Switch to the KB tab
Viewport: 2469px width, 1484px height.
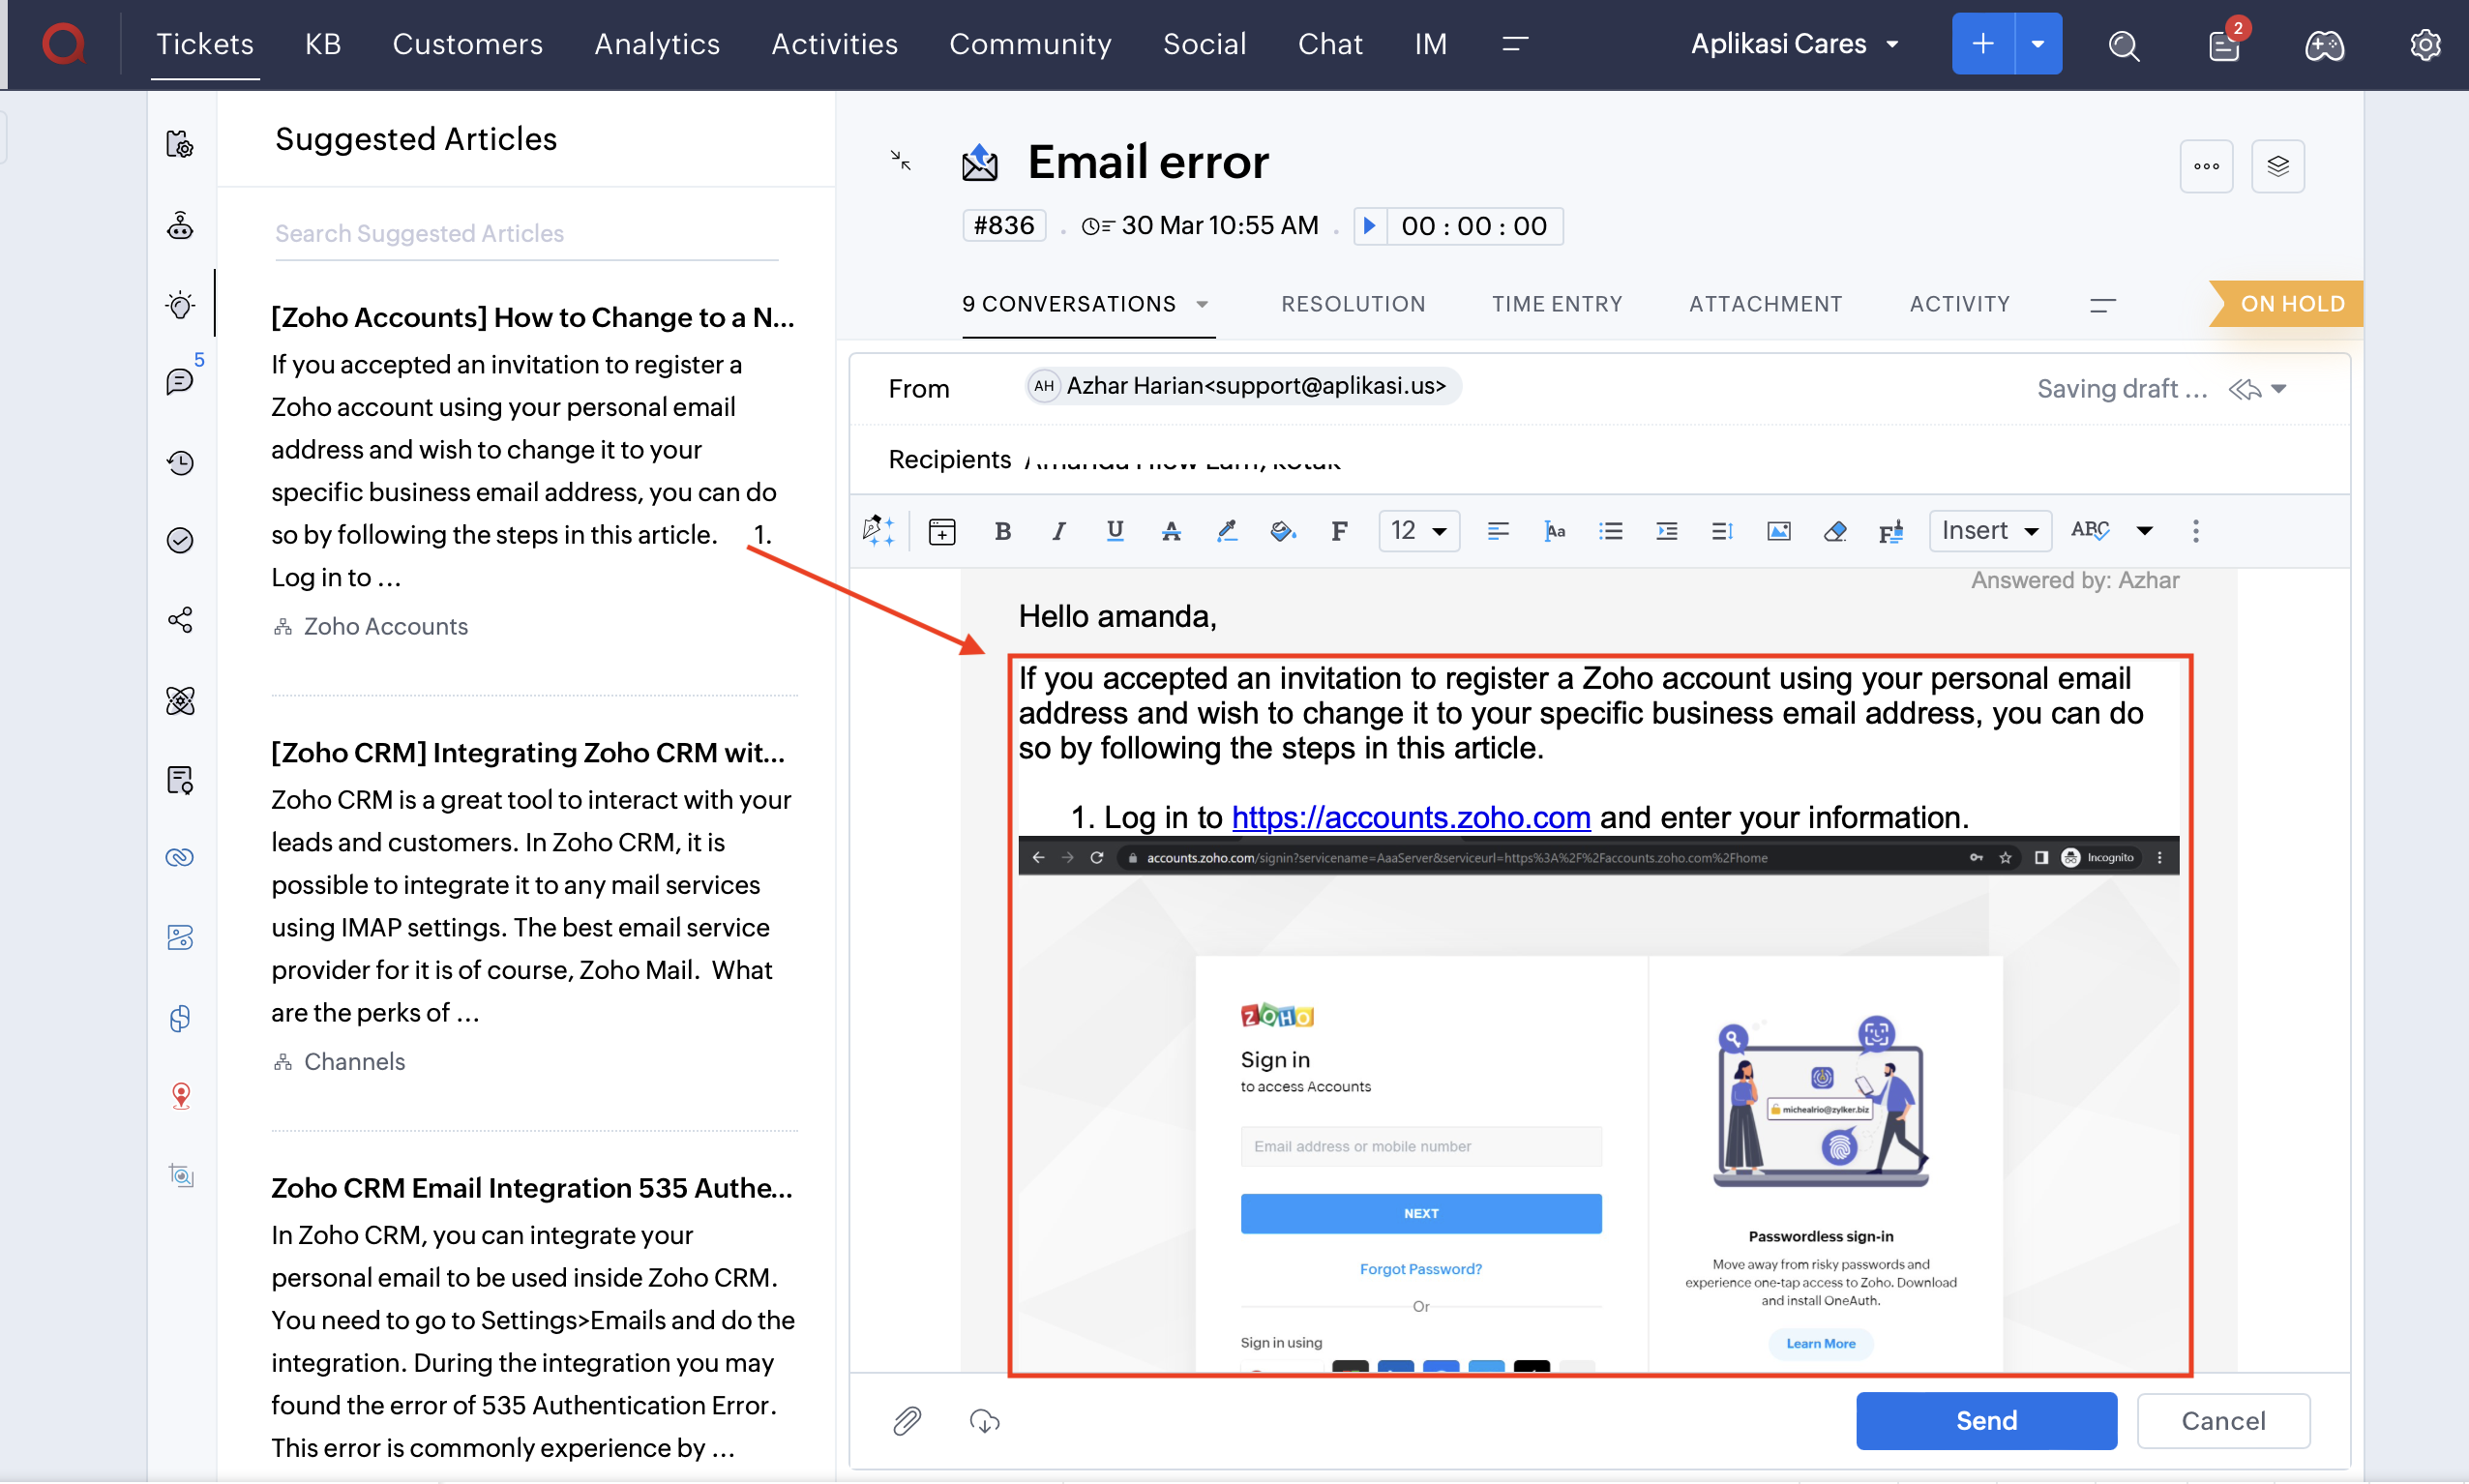(x=322, y=44)
